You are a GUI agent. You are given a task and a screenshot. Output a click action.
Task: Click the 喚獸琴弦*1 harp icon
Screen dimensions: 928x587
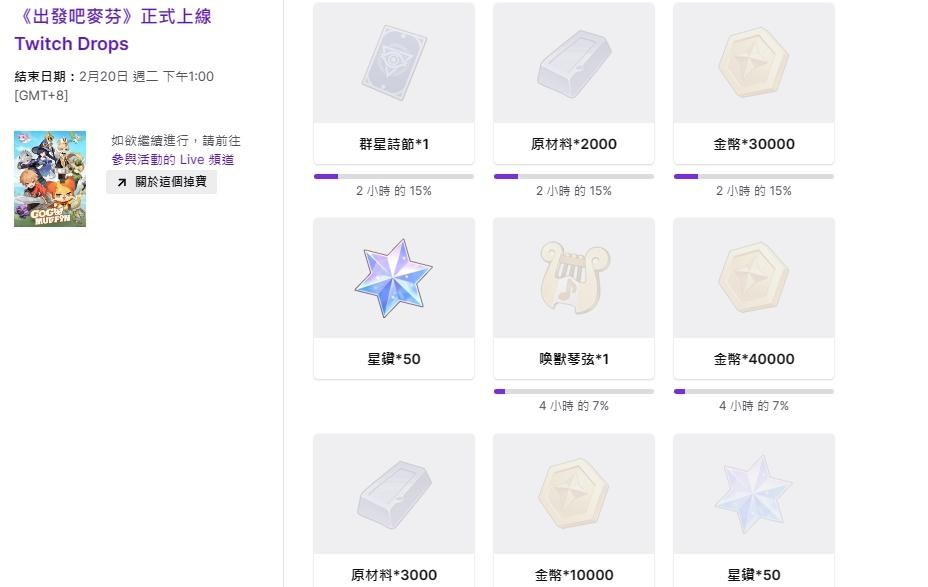[x=573, y=277]
